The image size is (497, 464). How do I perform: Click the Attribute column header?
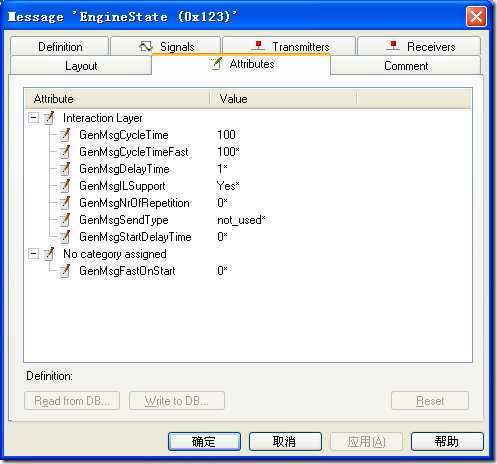(117, 99)
